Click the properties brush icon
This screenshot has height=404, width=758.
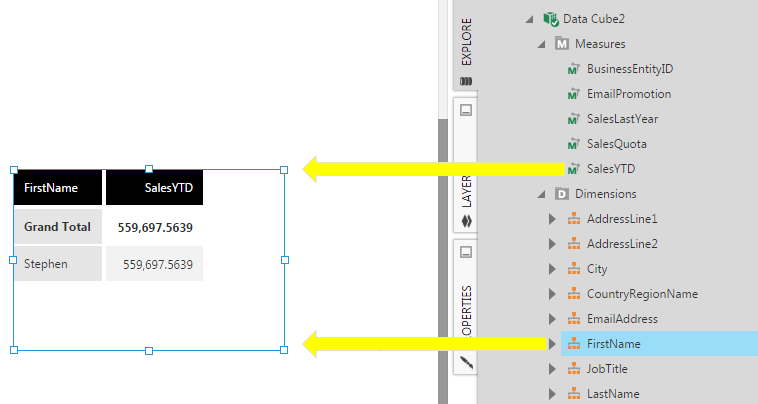coord(466,362)
